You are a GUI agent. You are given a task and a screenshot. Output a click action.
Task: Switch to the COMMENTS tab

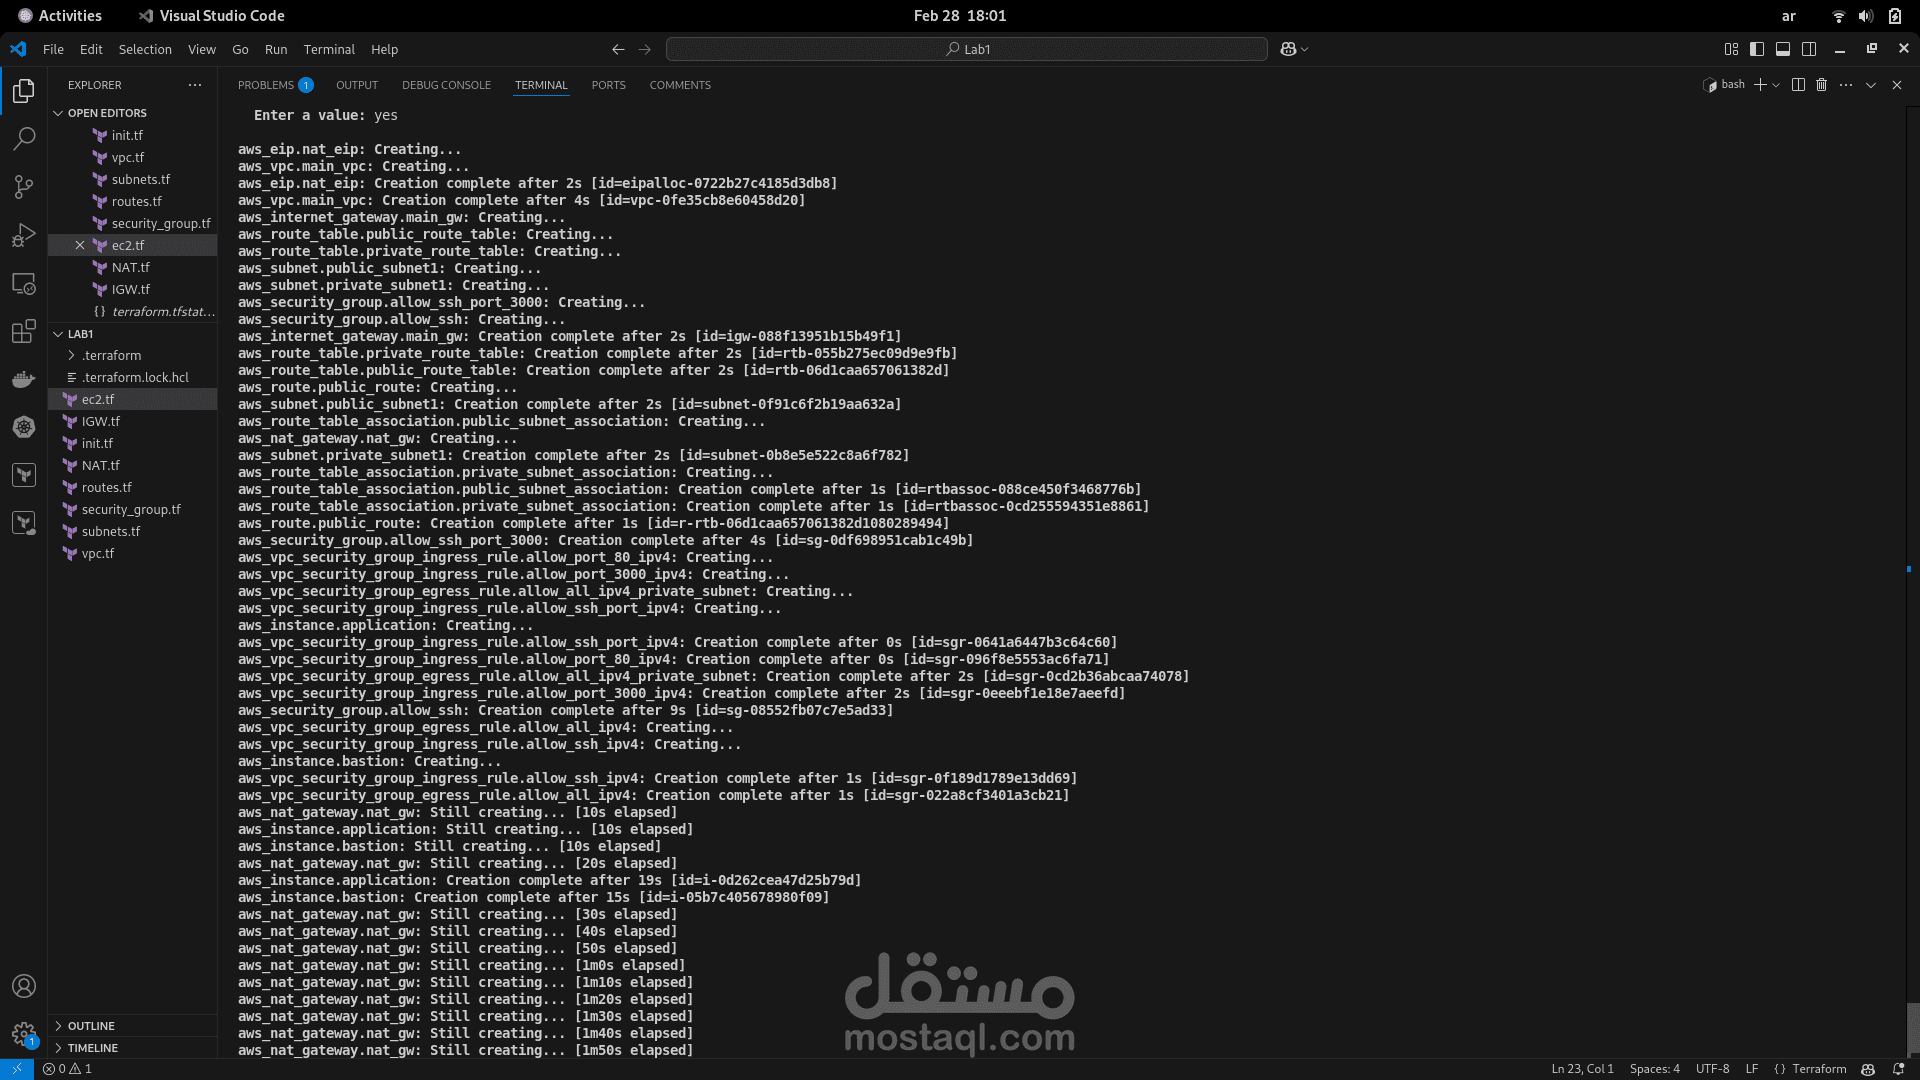click(x=680, y=85)
